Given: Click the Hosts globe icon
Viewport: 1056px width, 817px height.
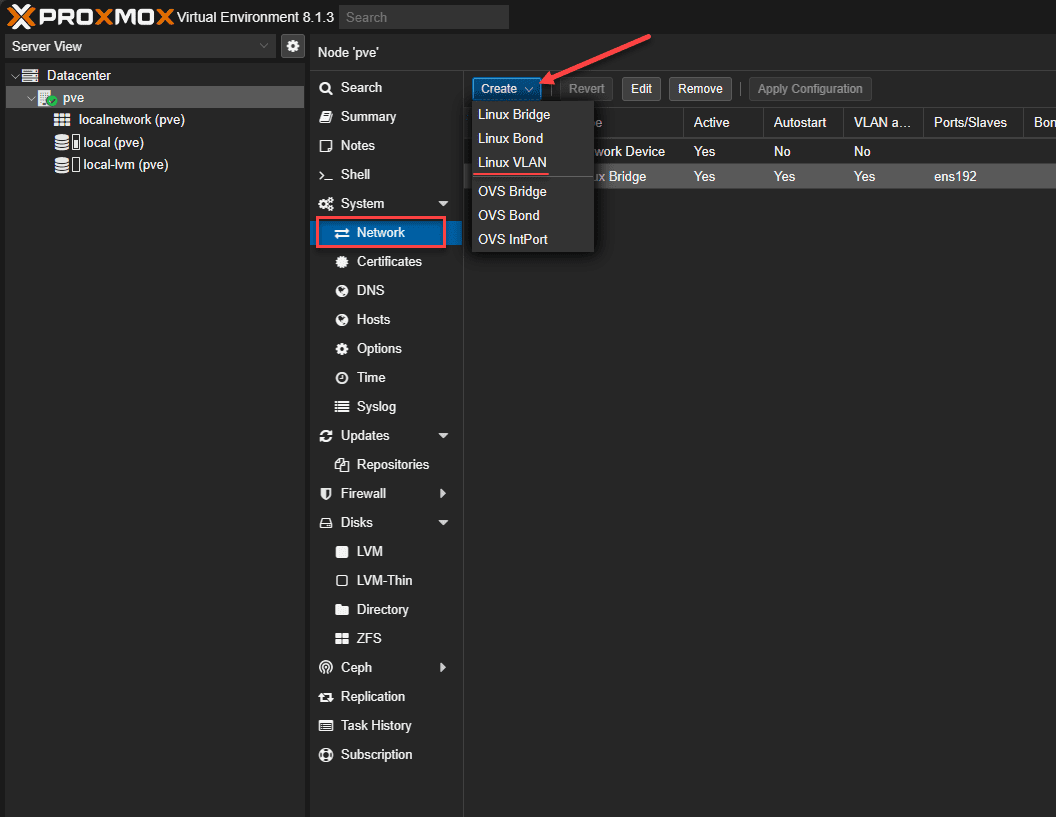Looking at the screenshot, I should coord(342,320).
